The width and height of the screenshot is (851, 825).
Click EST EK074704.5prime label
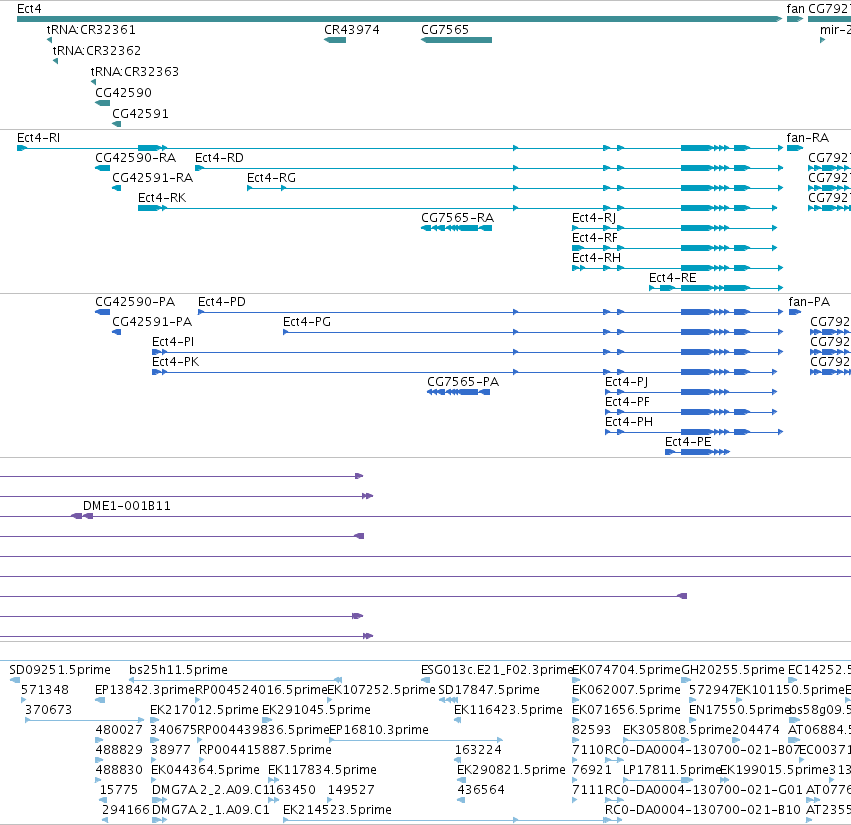pos(626,670)
